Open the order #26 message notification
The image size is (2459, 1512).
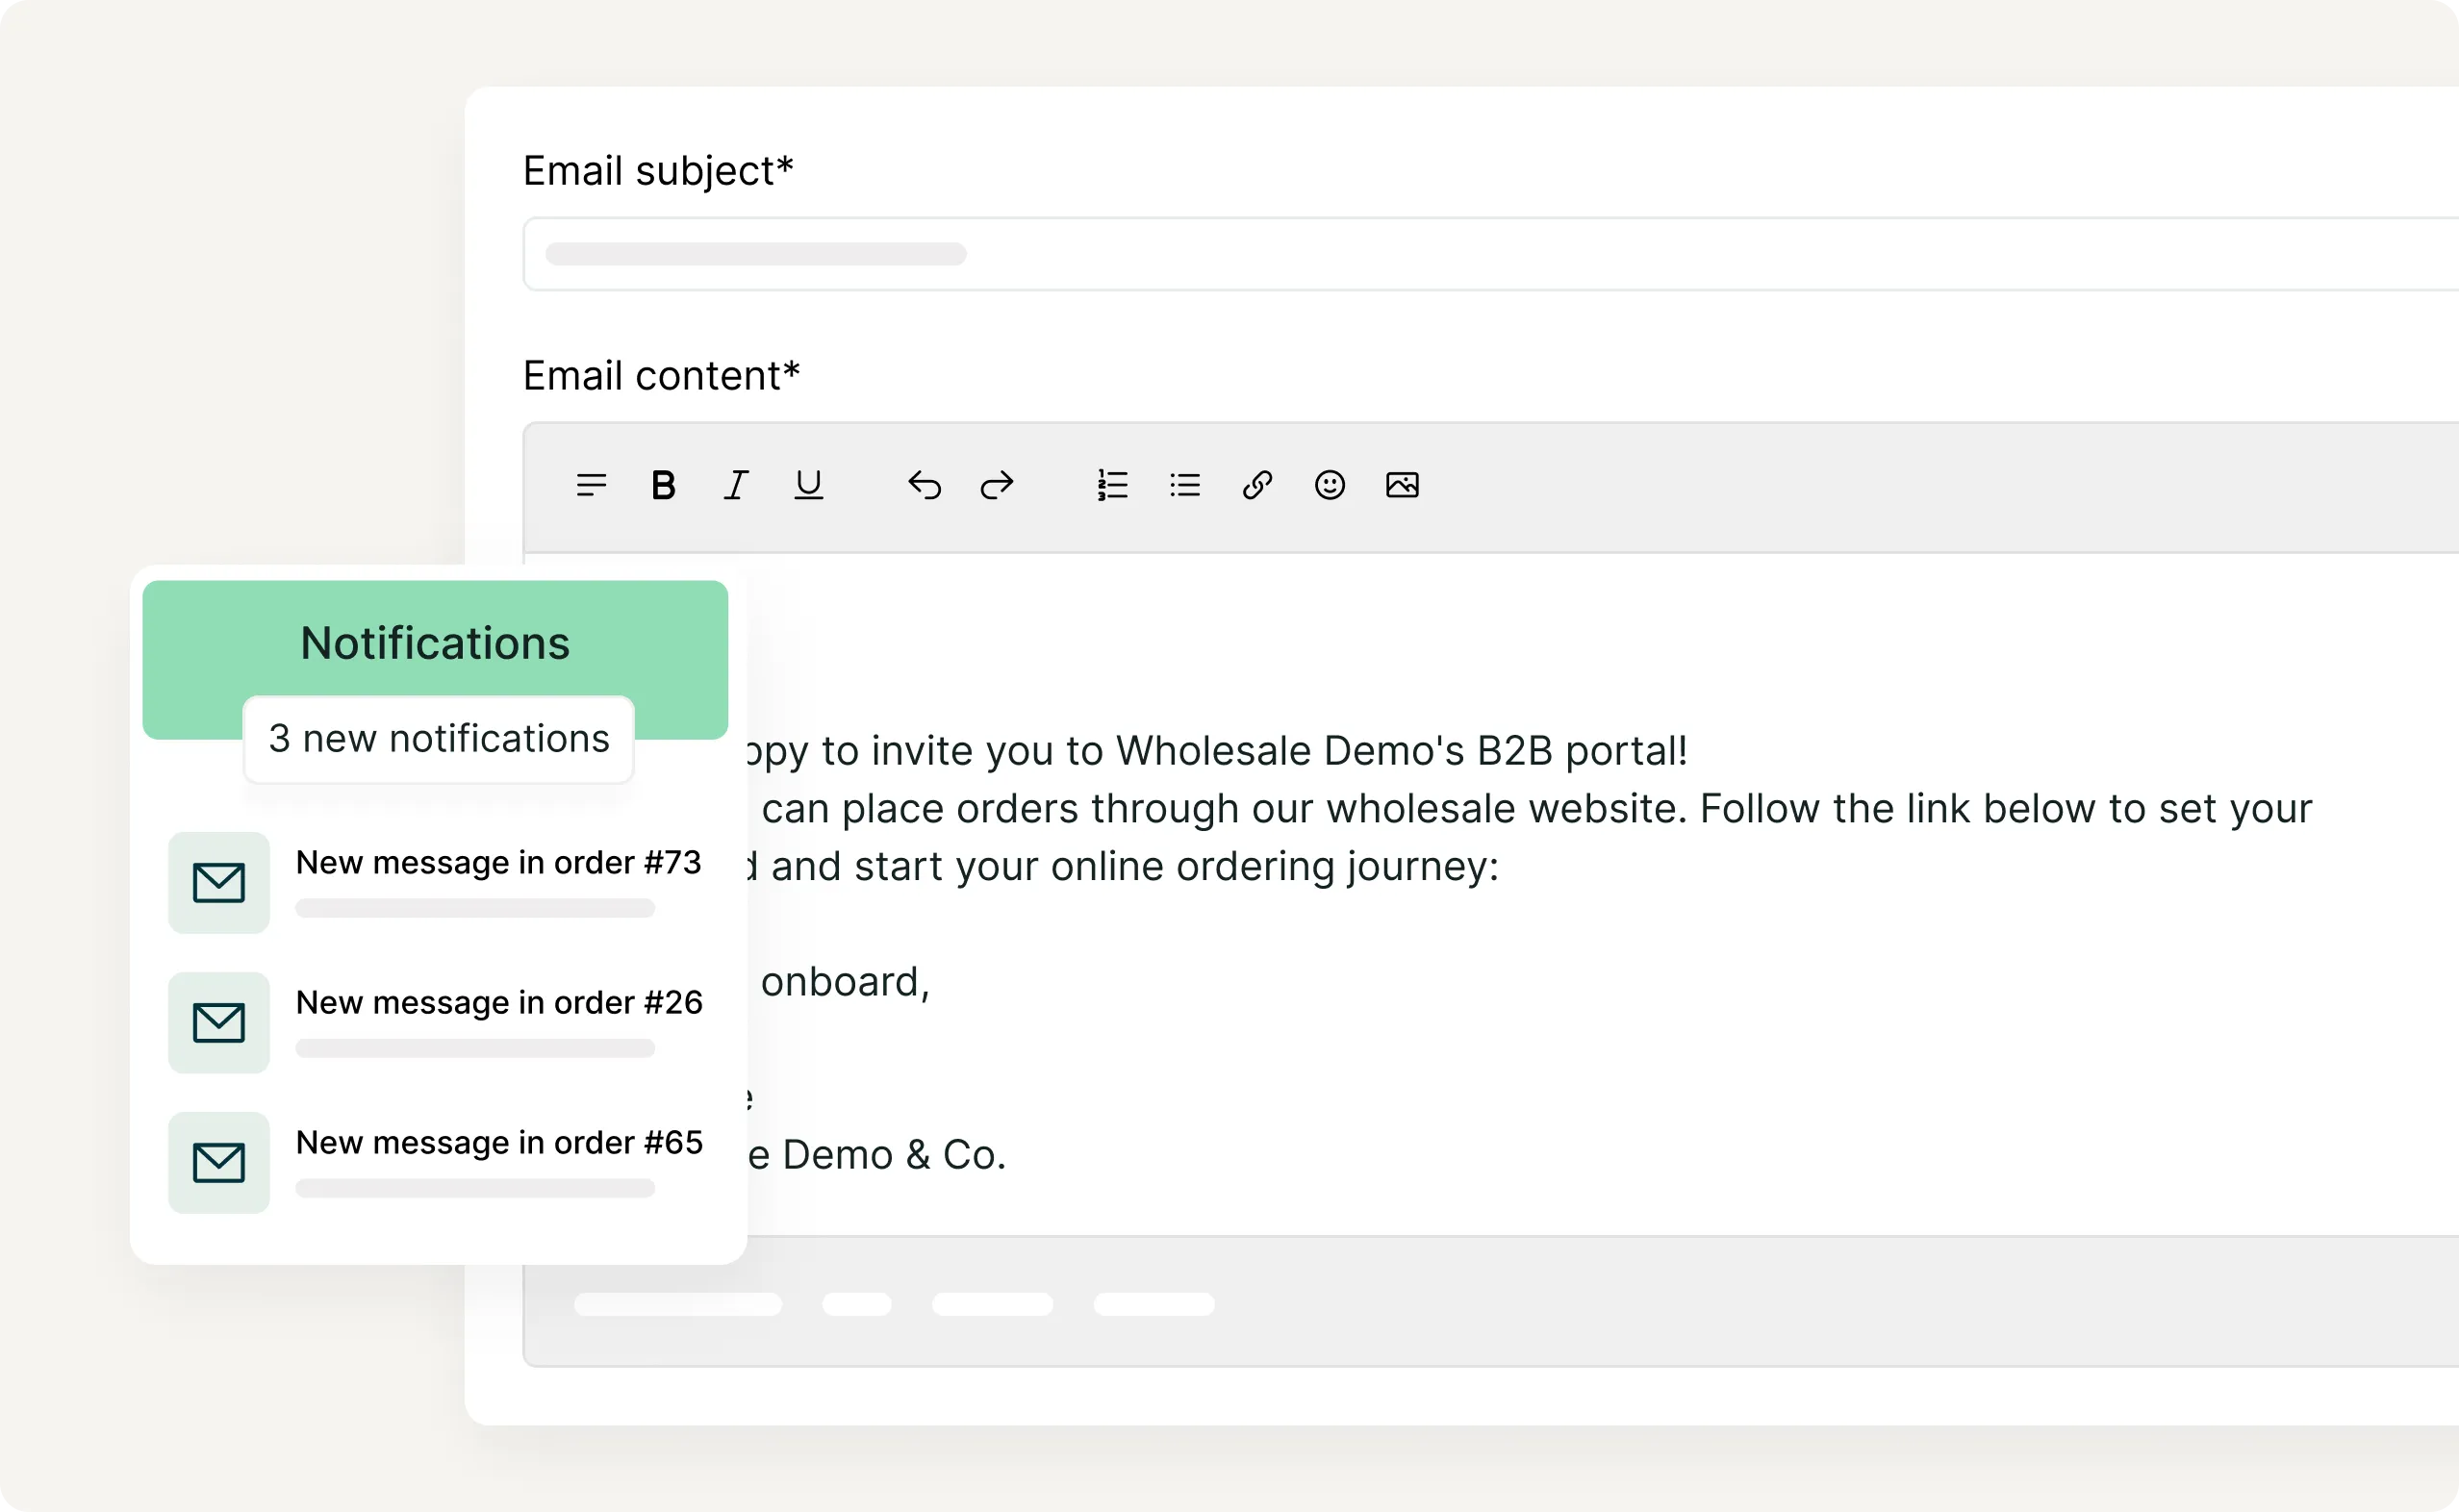498,1003
